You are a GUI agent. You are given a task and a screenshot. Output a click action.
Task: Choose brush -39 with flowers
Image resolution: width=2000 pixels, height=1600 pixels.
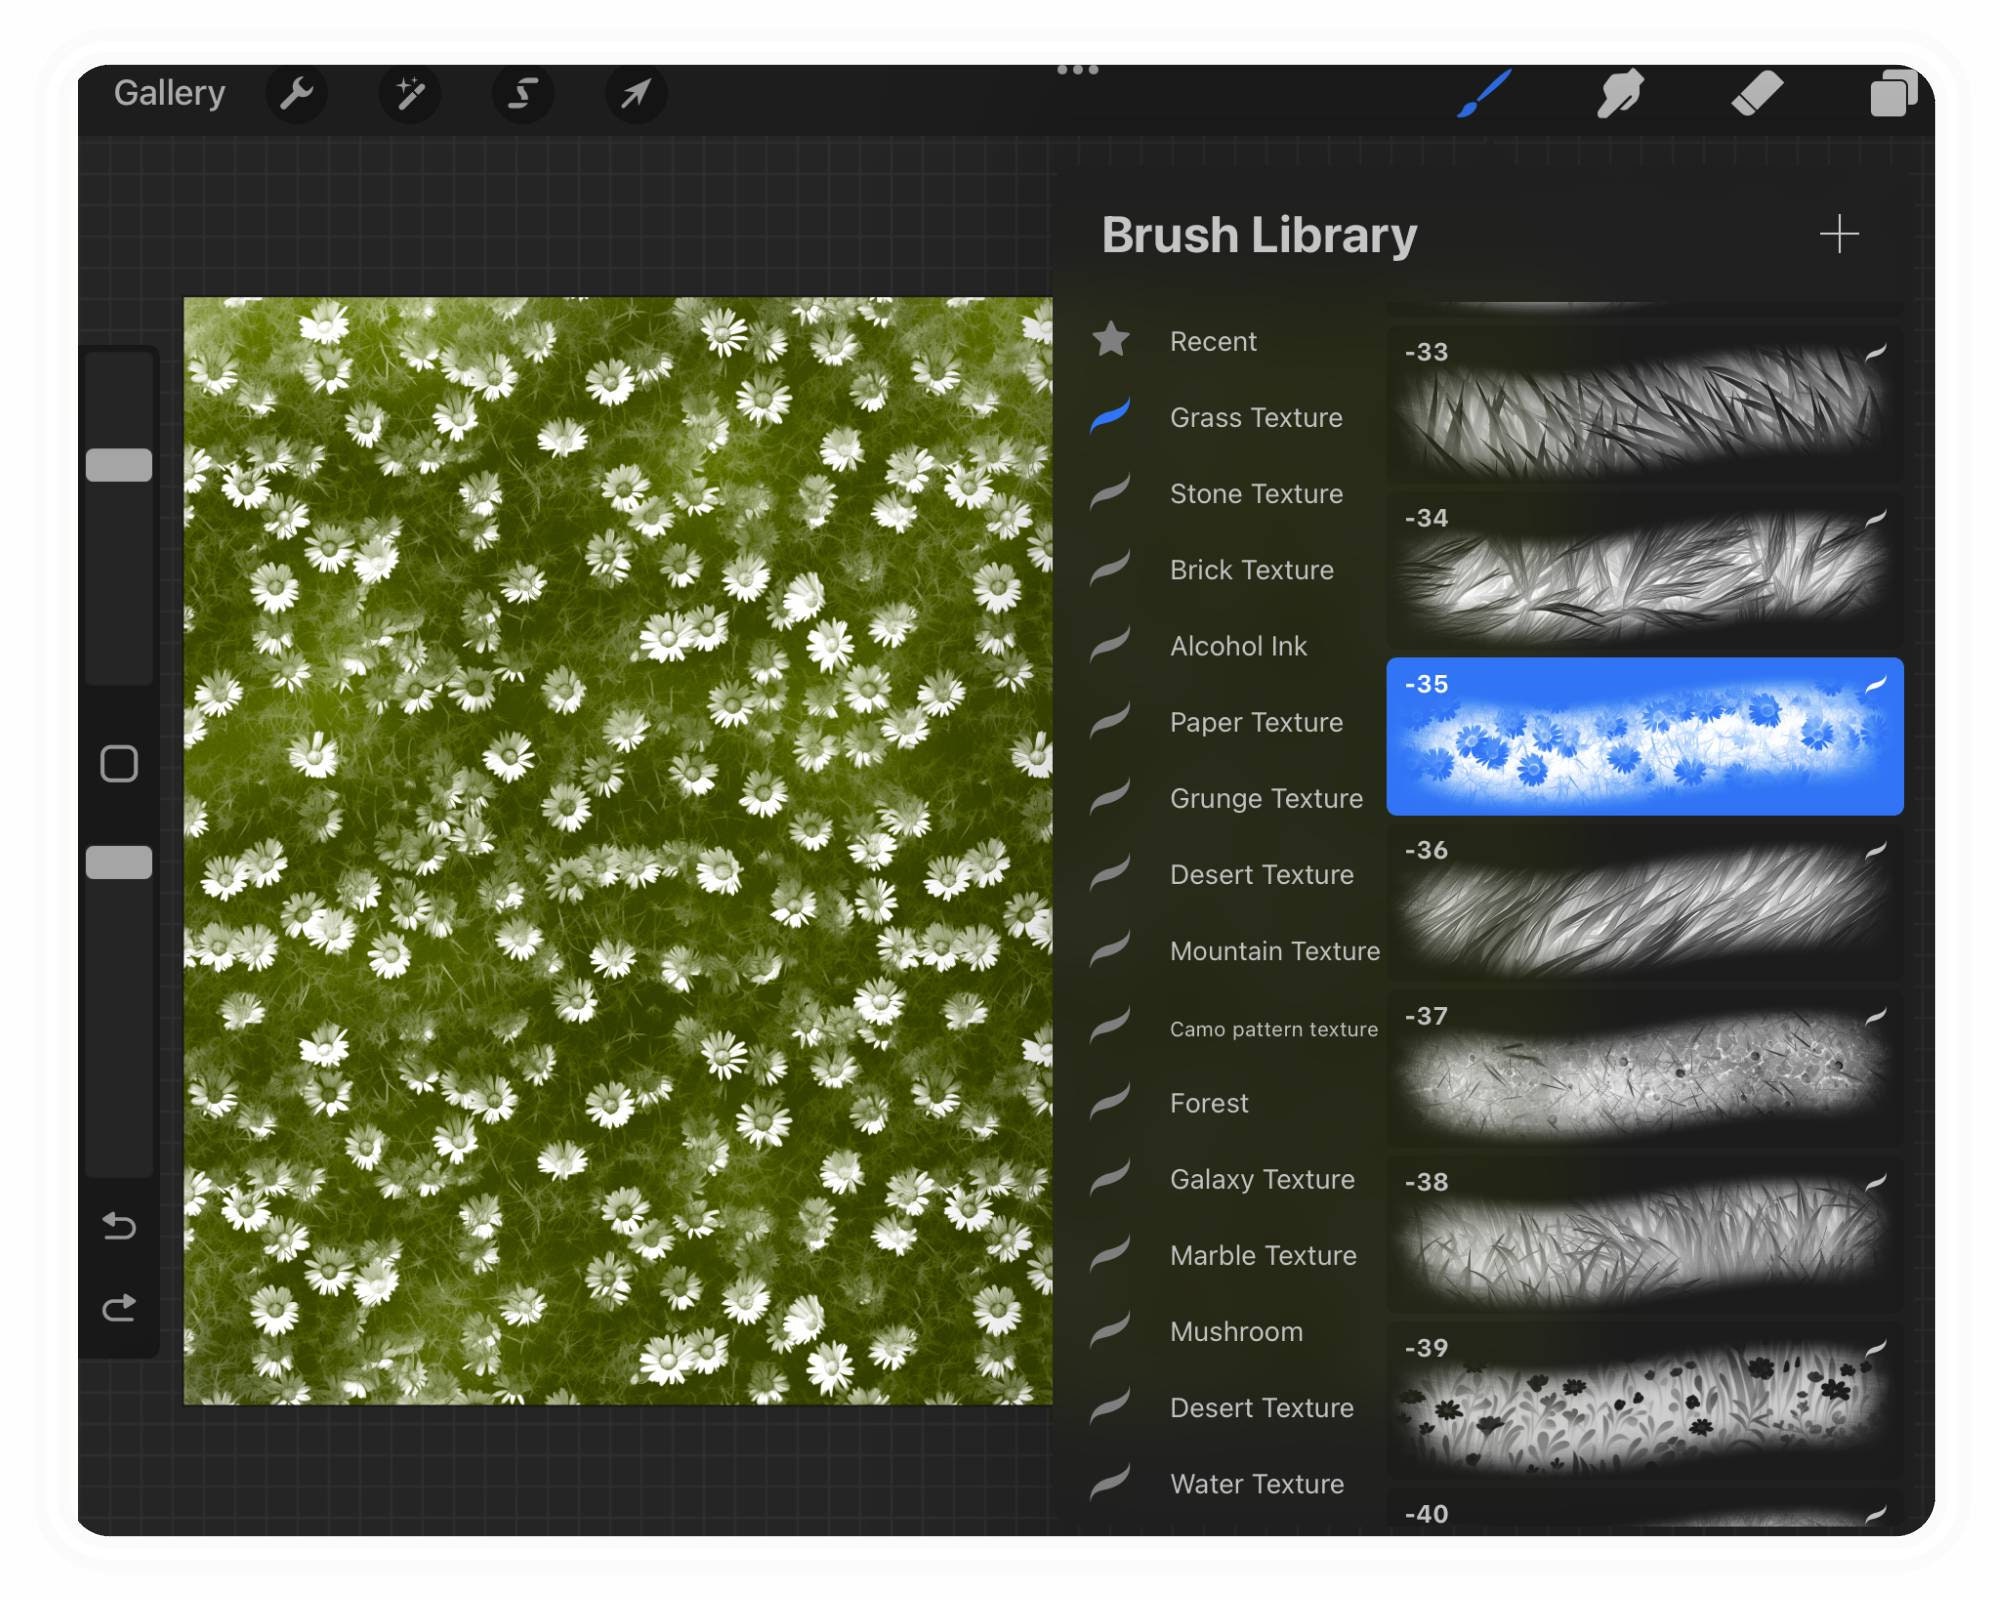click(1645, 1400)
